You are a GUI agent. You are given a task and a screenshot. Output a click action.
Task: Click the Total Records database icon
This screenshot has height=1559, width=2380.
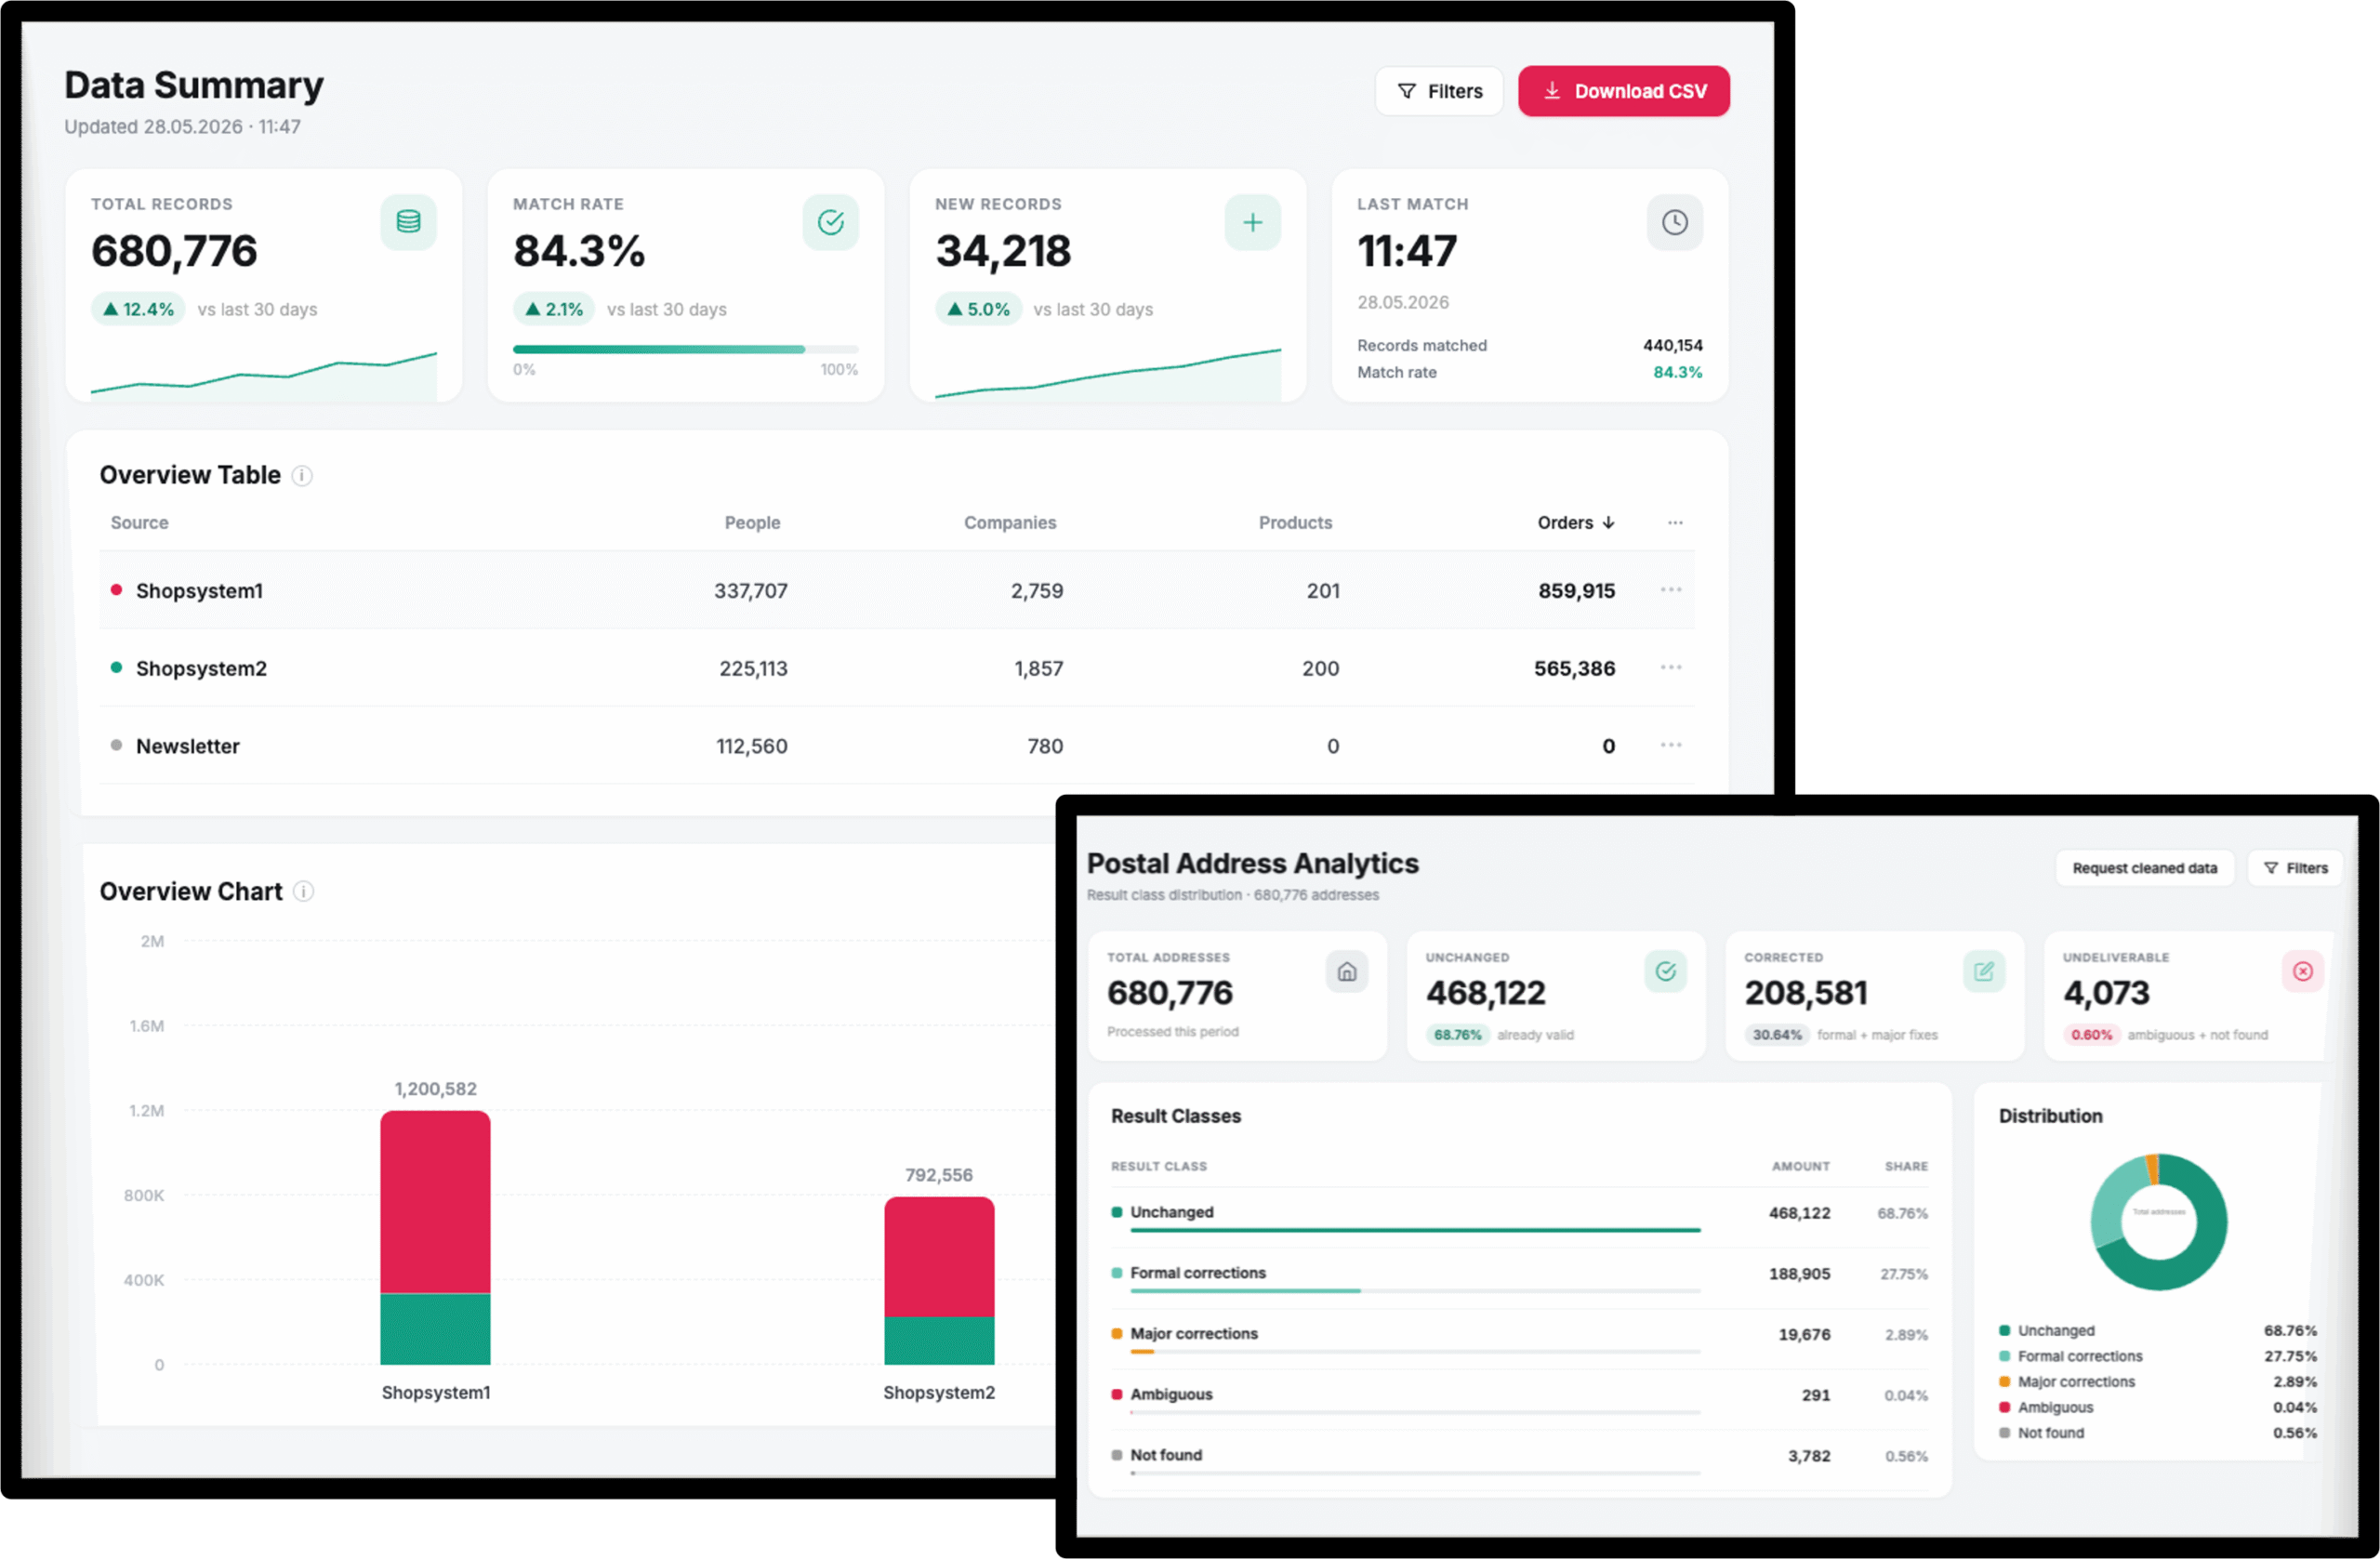click(408, 222)
